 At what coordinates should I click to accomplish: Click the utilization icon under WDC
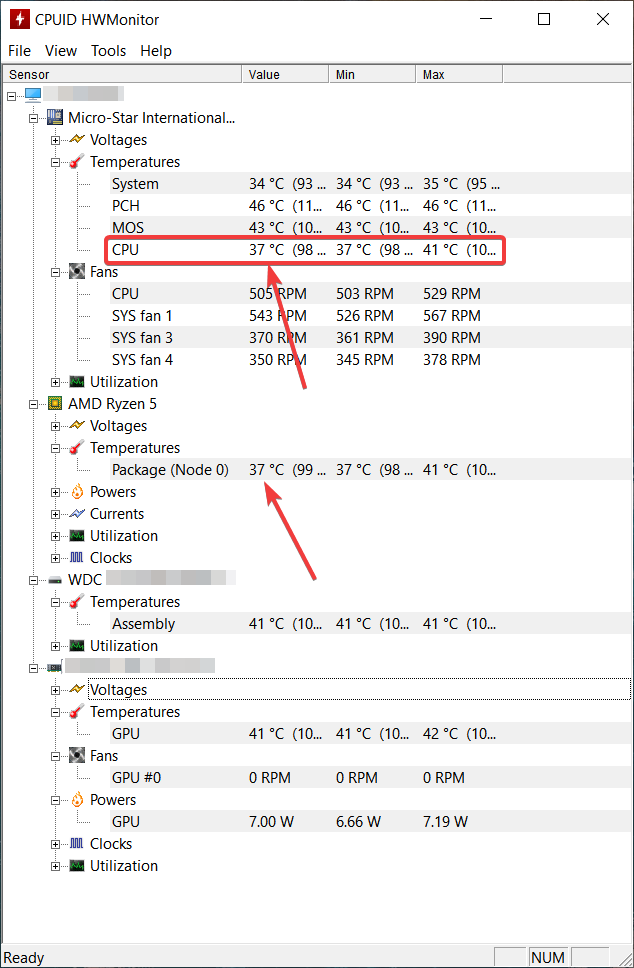(x=77, y=646)
